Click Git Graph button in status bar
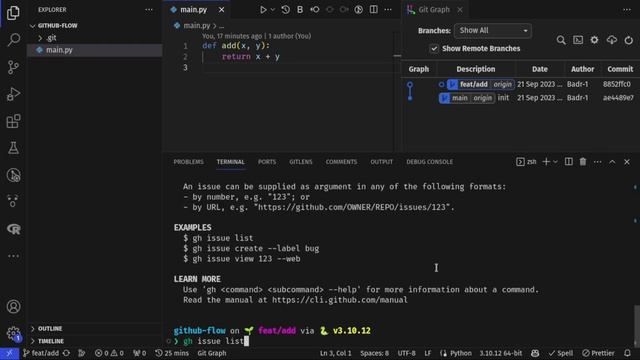 point(212,353)
